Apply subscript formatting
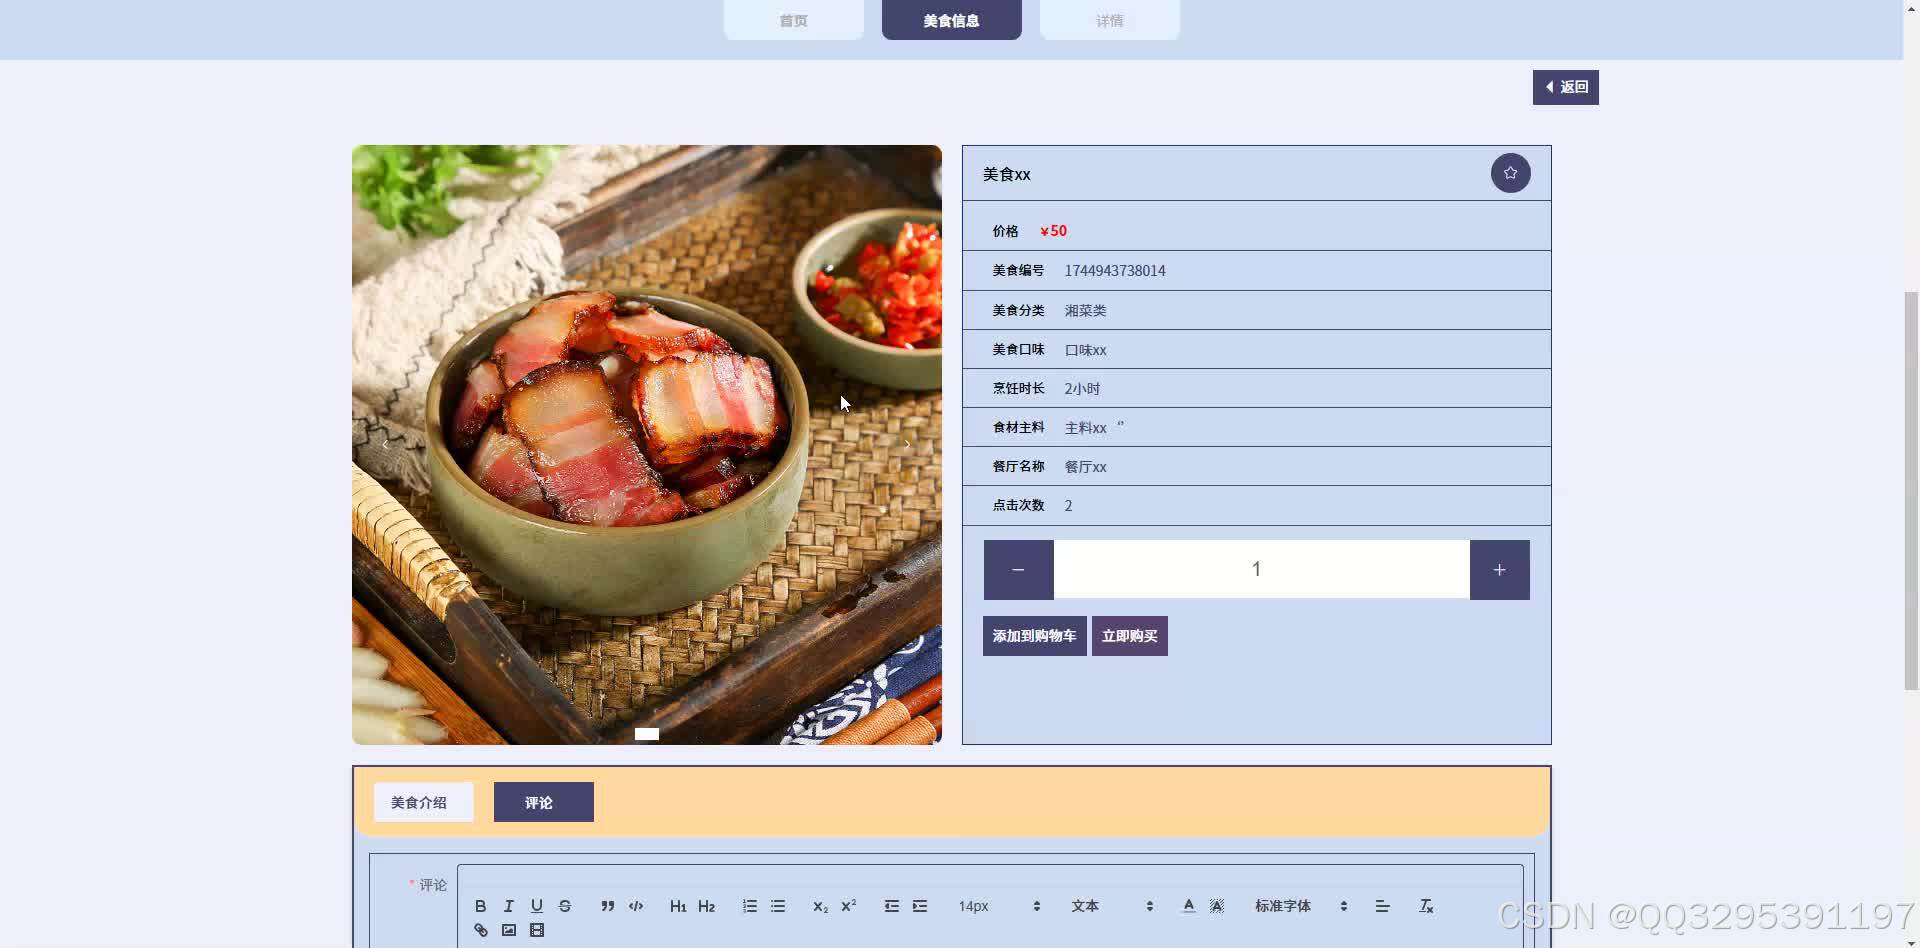1920x948 pixels. (820, 906)
